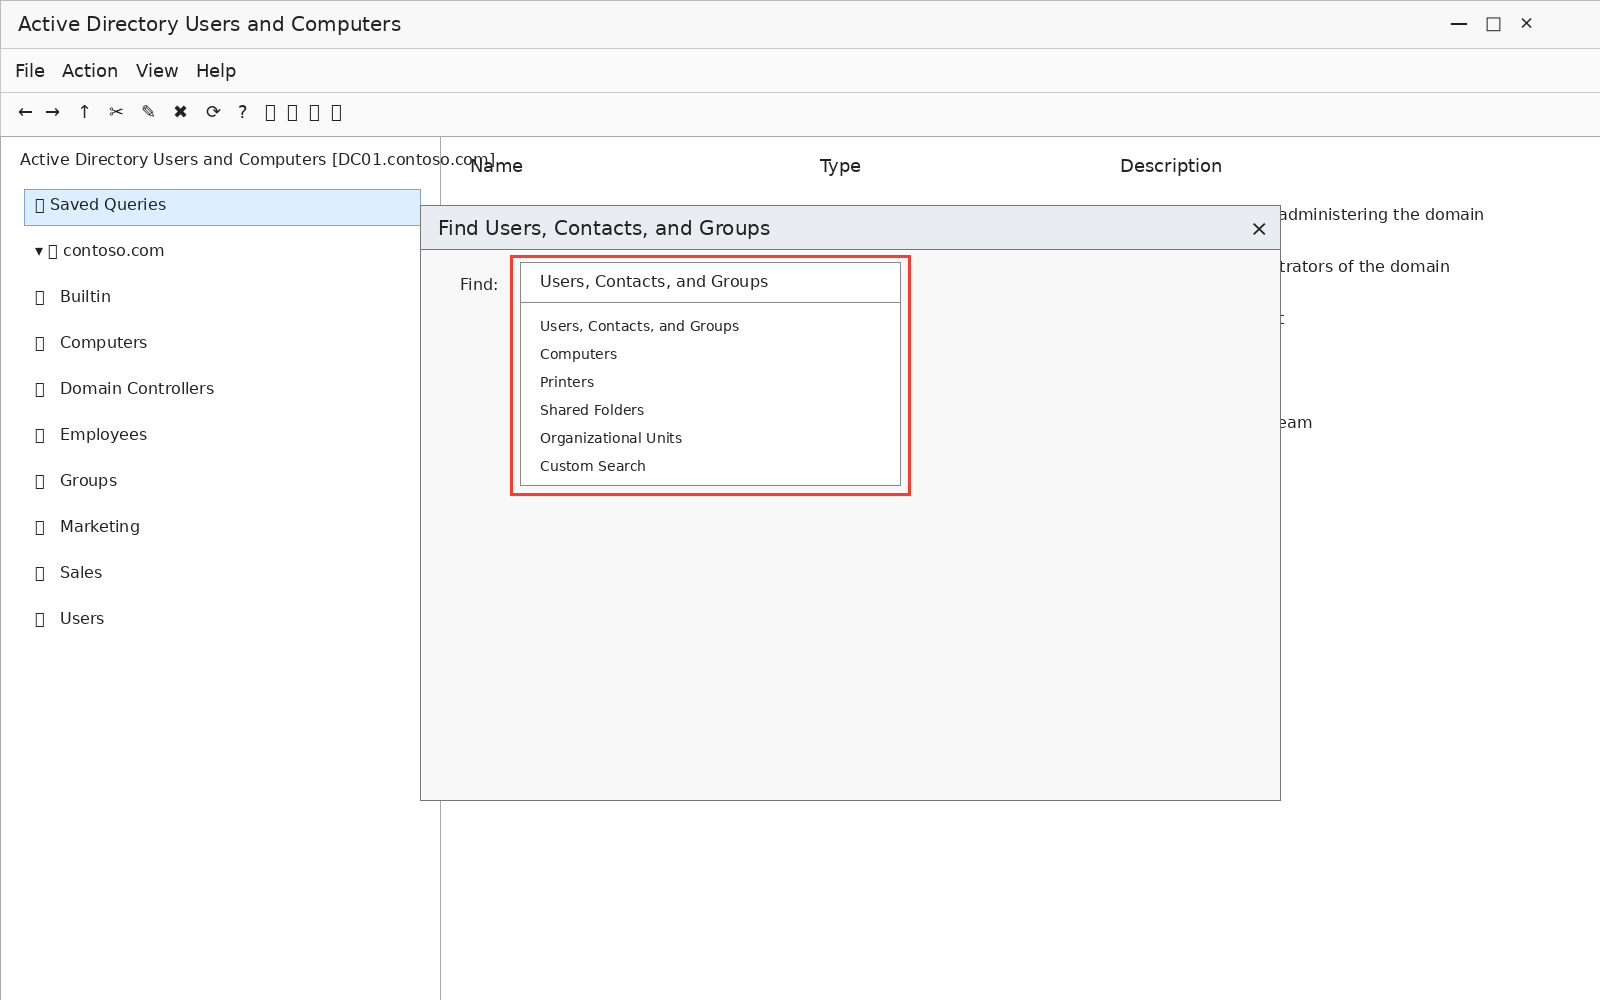
Task: Open the Help menu
Action: point(216,71)
